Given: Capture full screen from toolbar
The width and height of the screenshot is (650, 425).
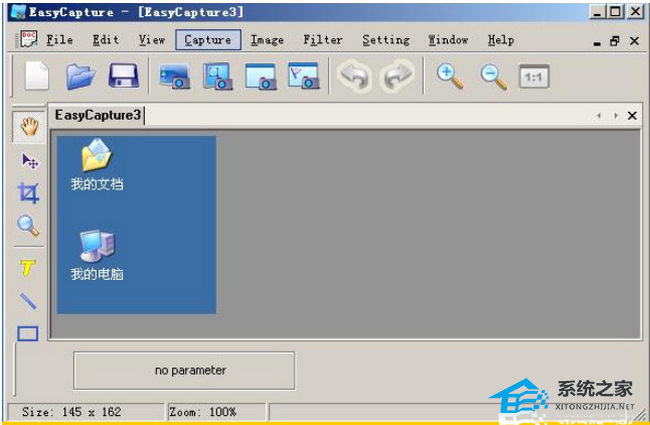Looking at the screenshot, I should [x=175, y=76].
